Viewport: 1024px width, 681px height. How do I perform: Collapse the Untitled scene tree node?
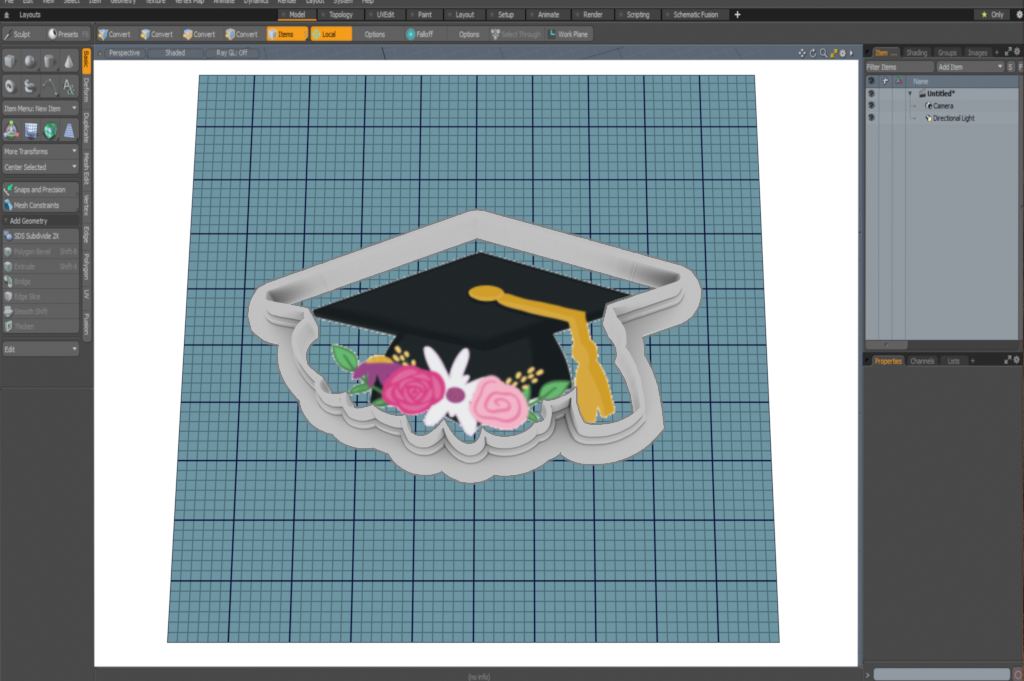(910, 93)
